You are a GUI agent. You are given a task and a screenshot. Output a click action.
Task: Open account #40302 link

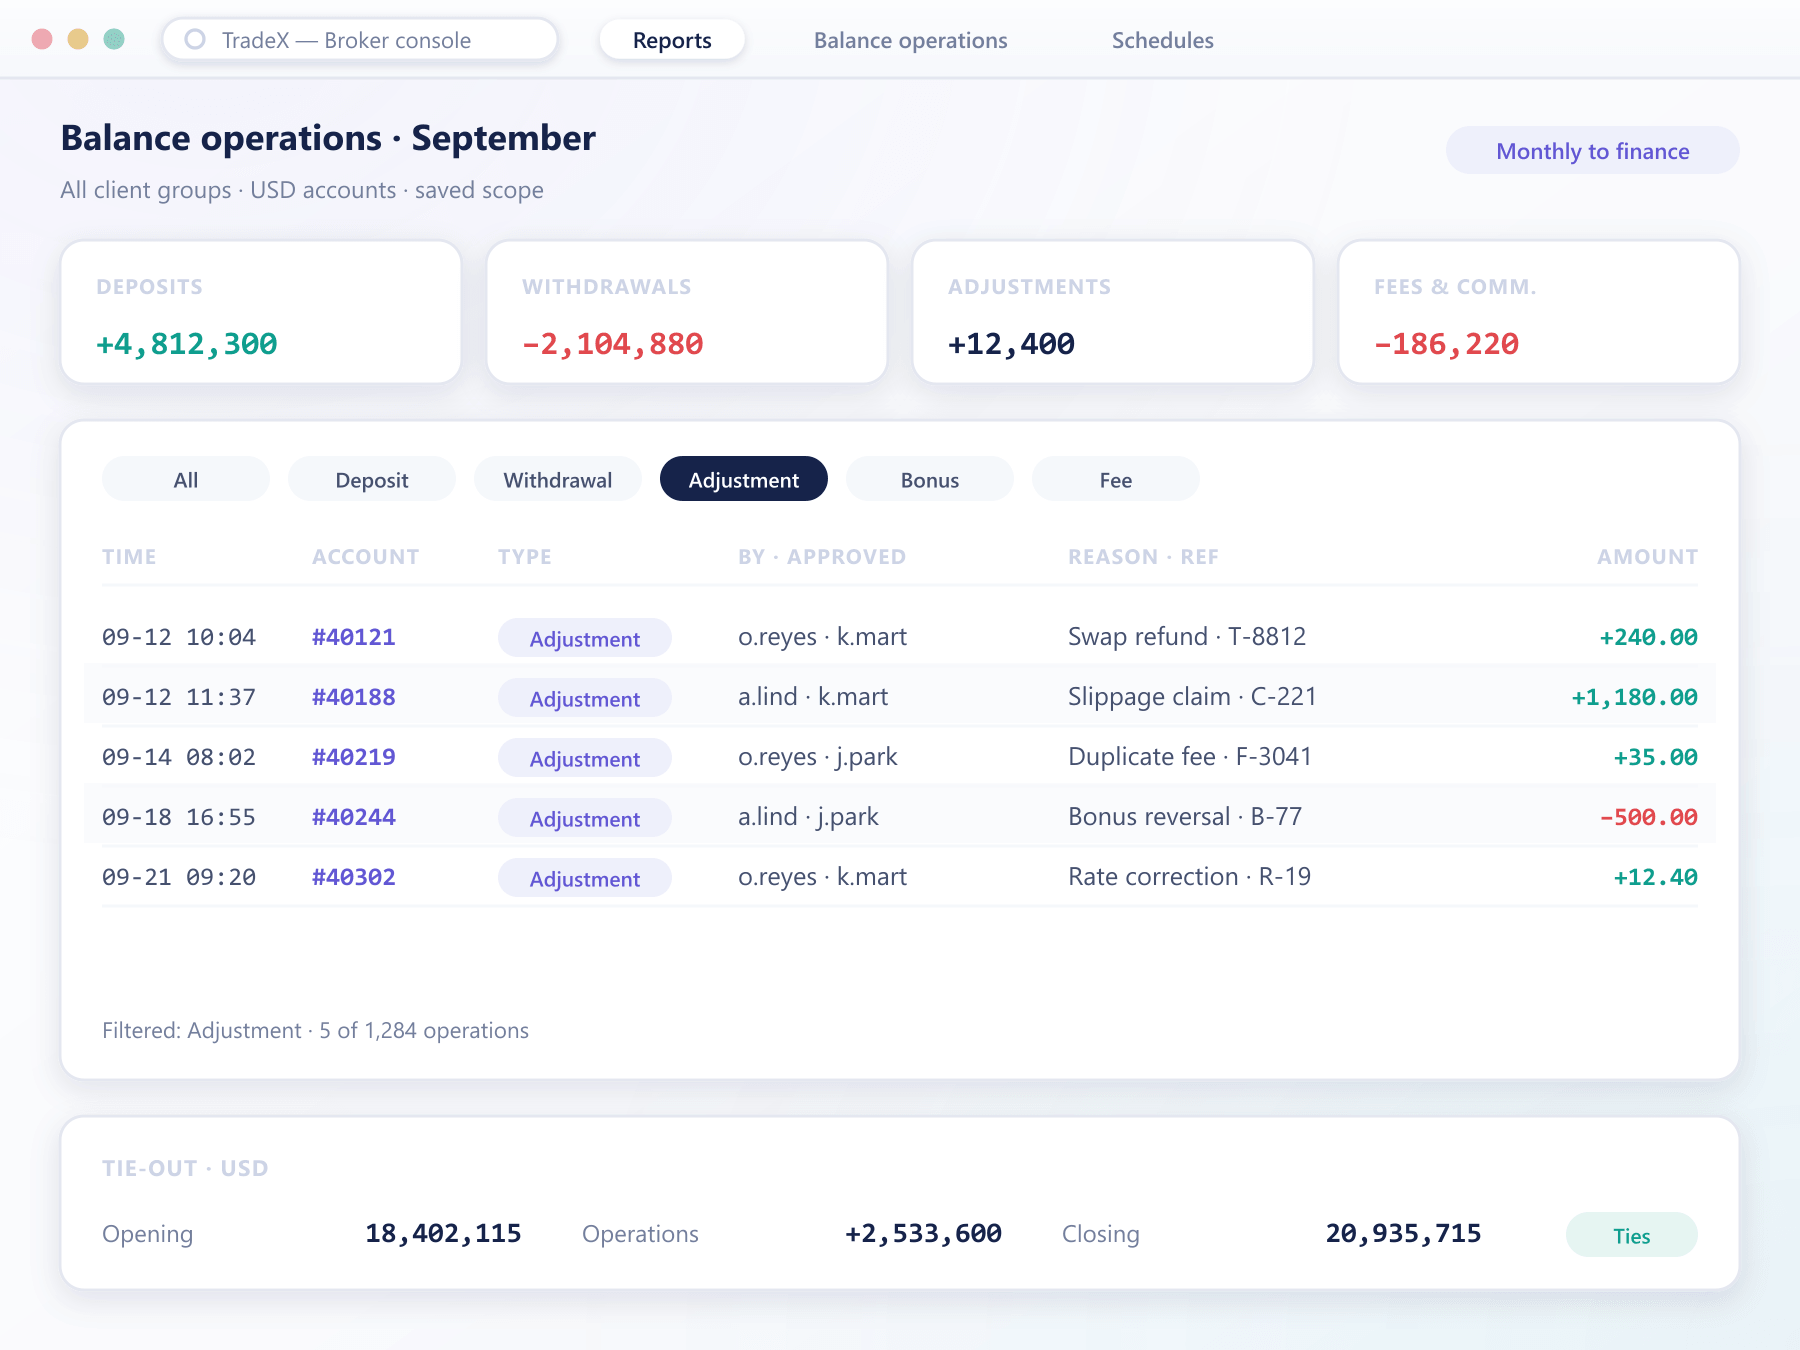pyautogui.click(x=354, y=877)
